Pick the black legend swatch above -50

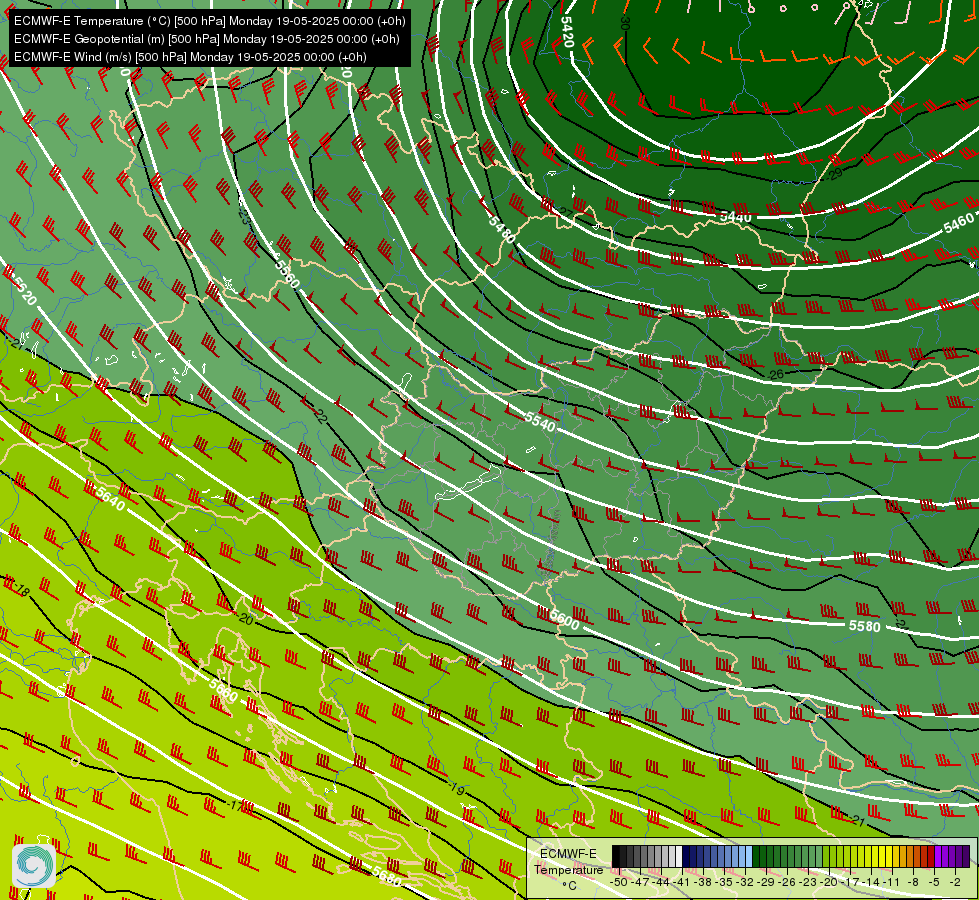click(x=616, y=857)
